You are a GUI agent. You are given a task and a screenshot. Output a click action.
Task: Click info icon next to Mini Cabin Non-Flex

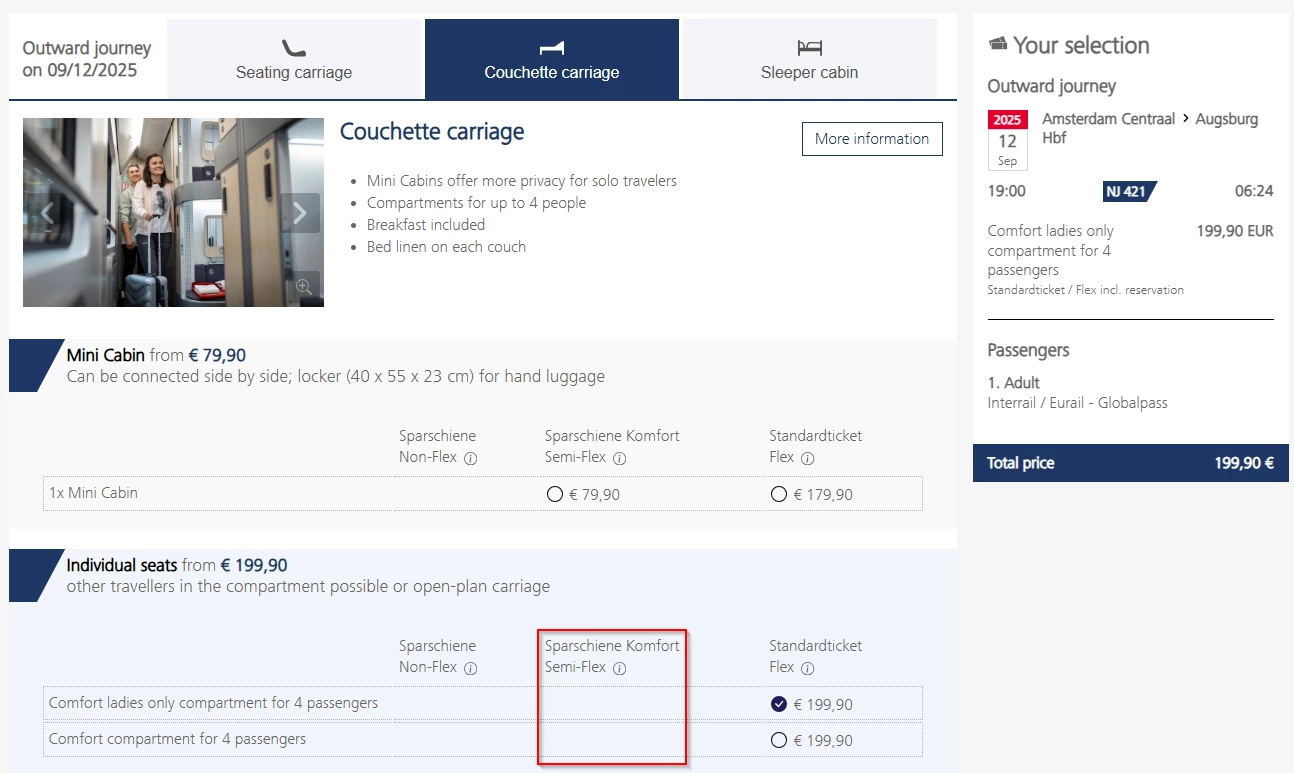470,458
